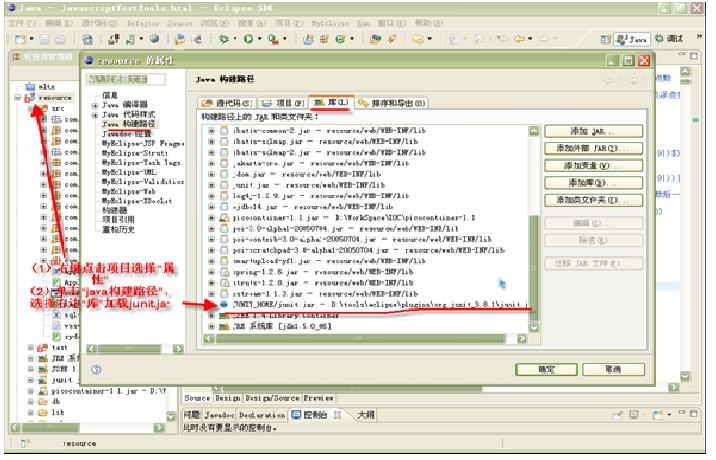Expand the picocontainer-1.1.jar library entry

(x=211, y=218)
